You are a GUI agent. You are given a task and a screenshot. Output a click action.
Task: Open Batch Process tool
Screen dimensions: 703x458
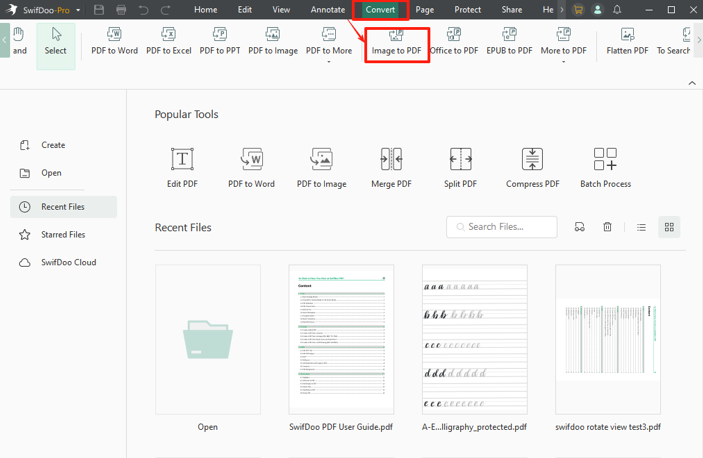pyautogui.click(x=605, y=168)
